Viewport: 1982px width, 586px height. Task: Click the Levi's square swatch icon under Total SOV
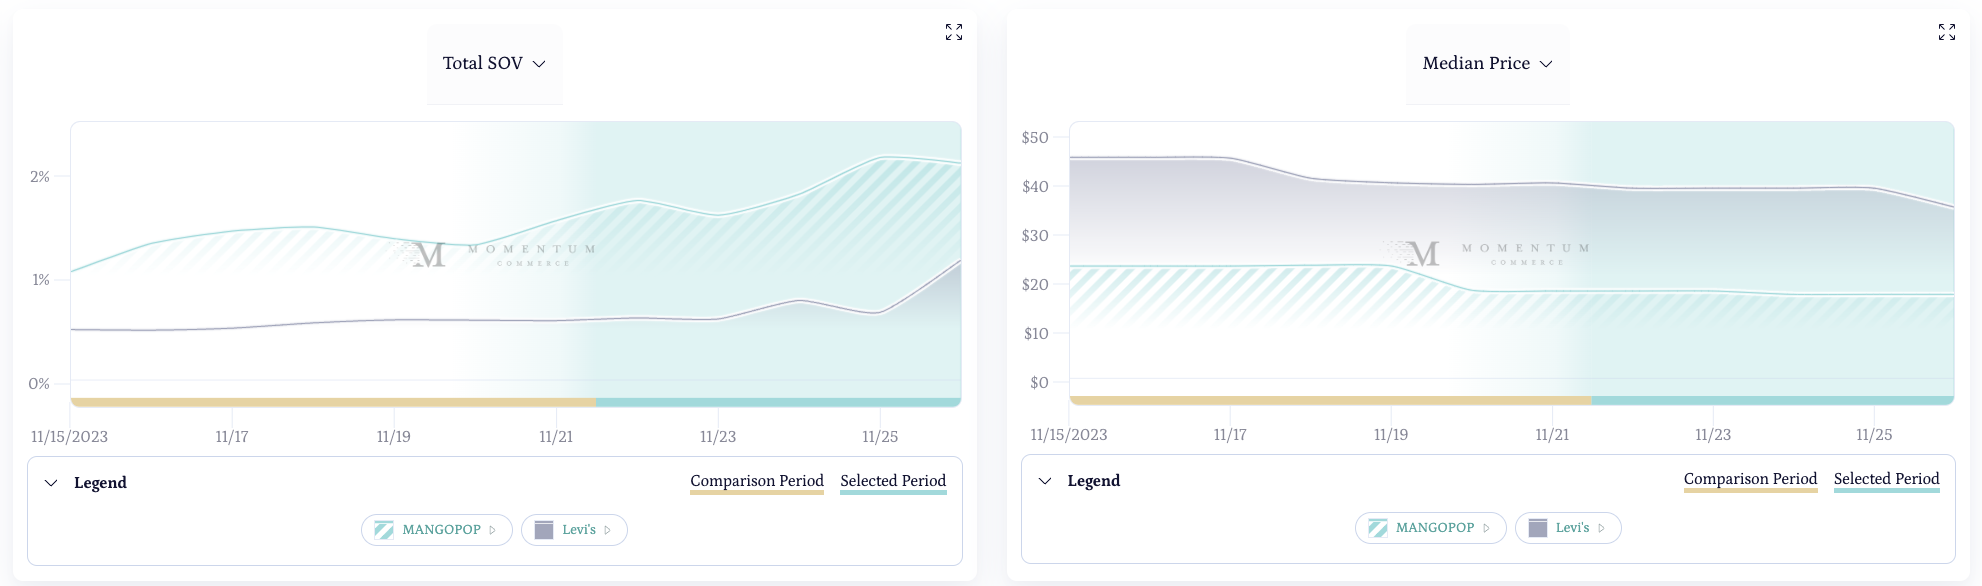[544, 530]
